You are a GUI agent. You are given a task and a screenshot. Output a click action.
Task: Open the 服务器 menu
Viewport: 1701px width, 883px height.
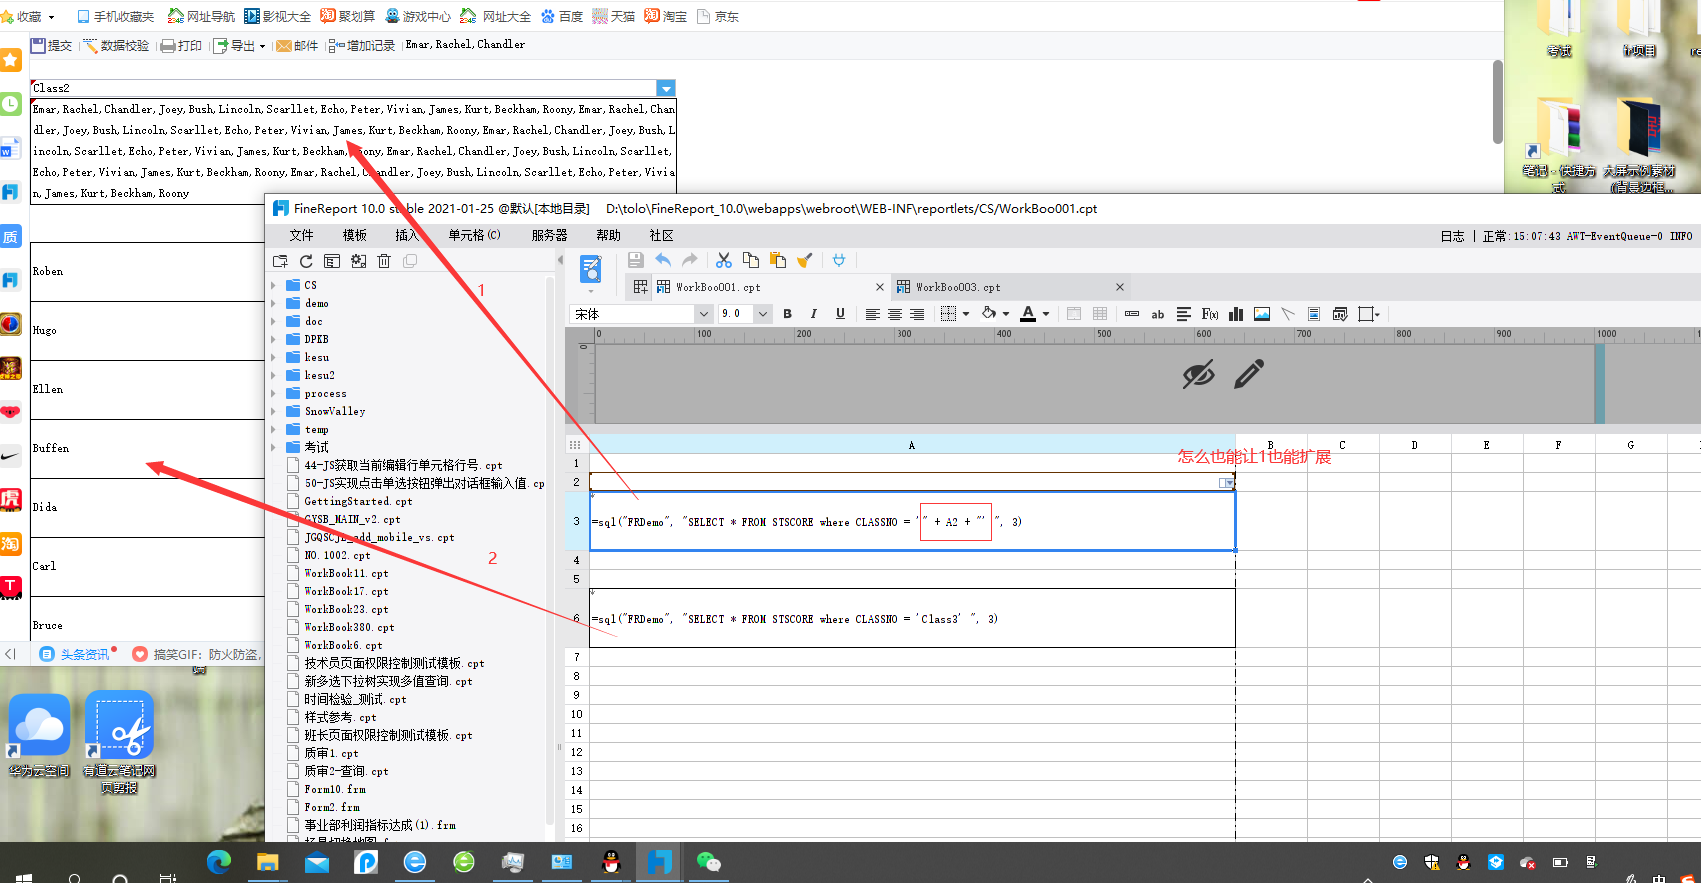(550, 235)
